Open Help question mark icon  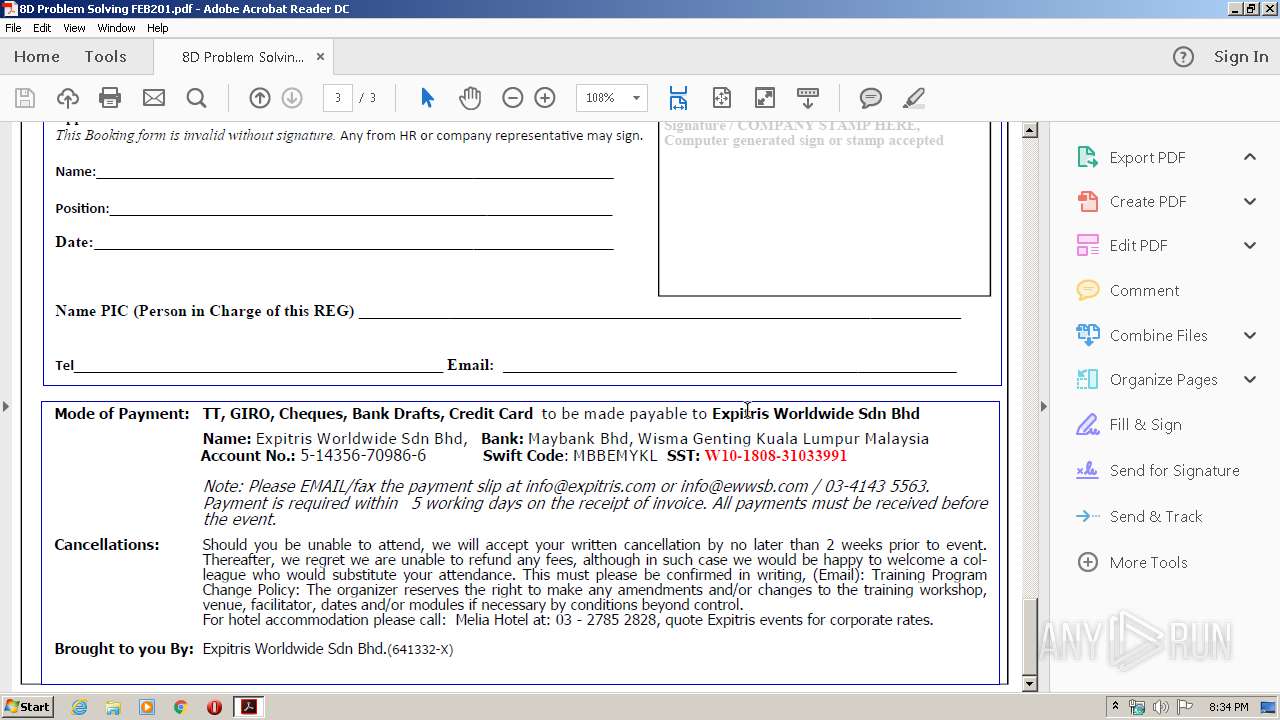tap(1183, 57)
